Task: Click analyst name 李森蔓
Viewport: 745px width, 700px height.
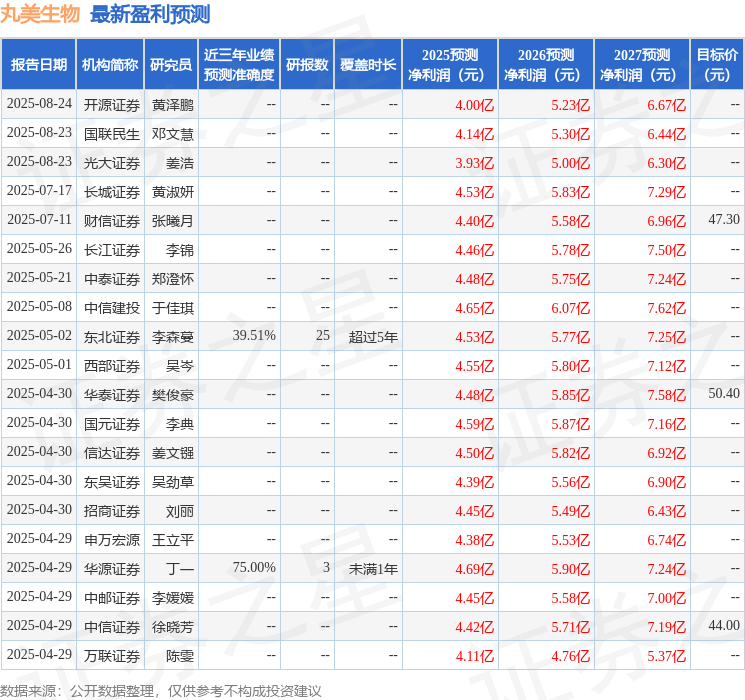Action: click(x=173, y=337)
